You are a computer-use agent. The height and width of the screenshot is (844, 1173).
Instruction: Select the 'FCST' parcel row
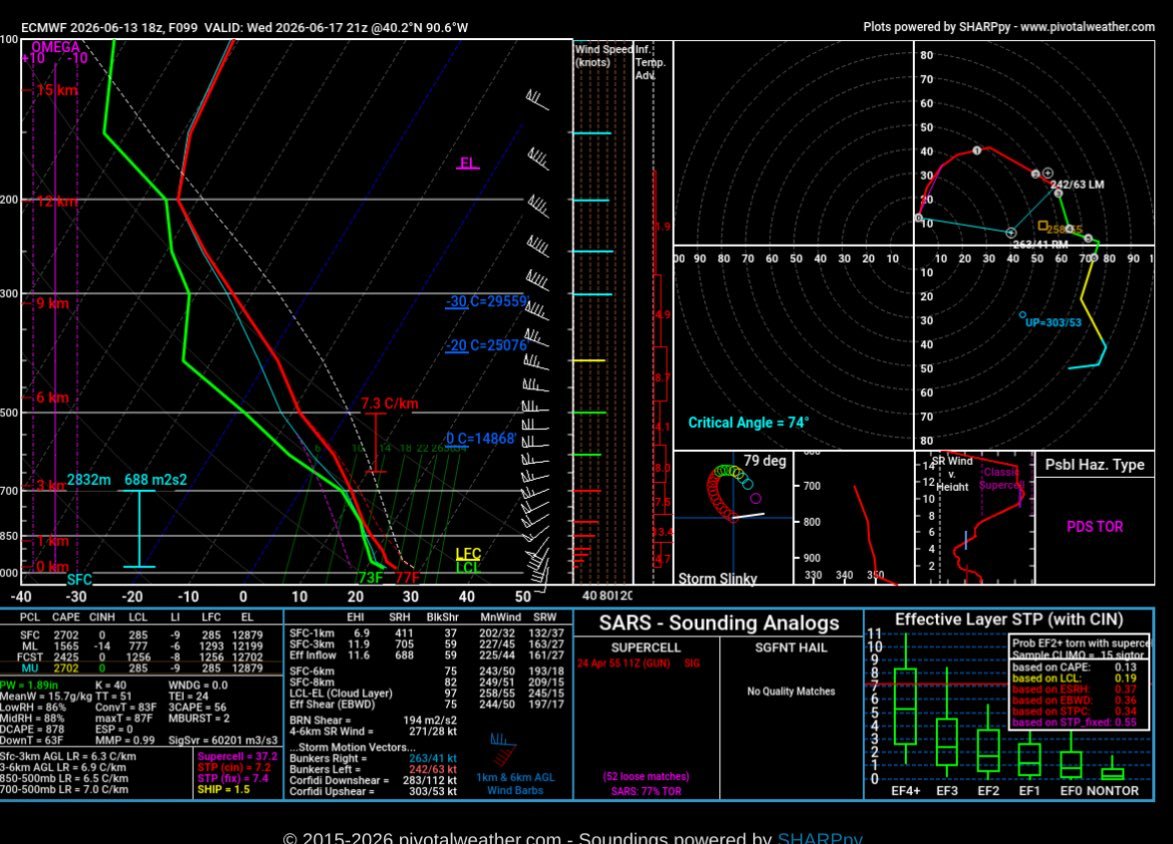(142, 657)
